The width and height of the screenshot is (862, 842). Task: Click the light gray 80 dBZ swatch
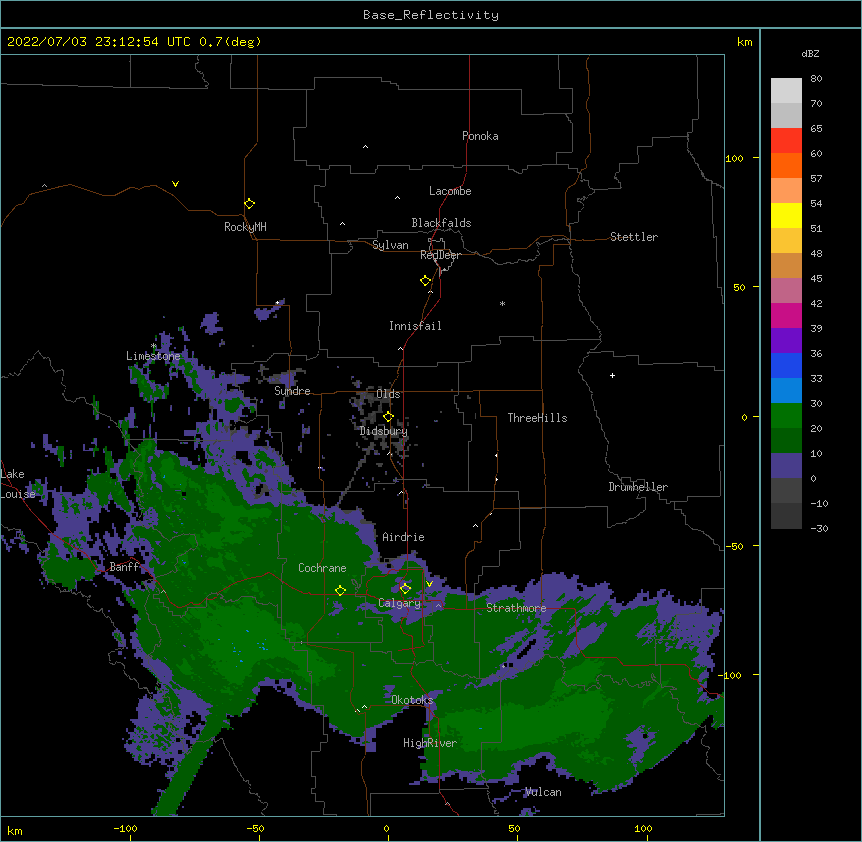point(786,90)
